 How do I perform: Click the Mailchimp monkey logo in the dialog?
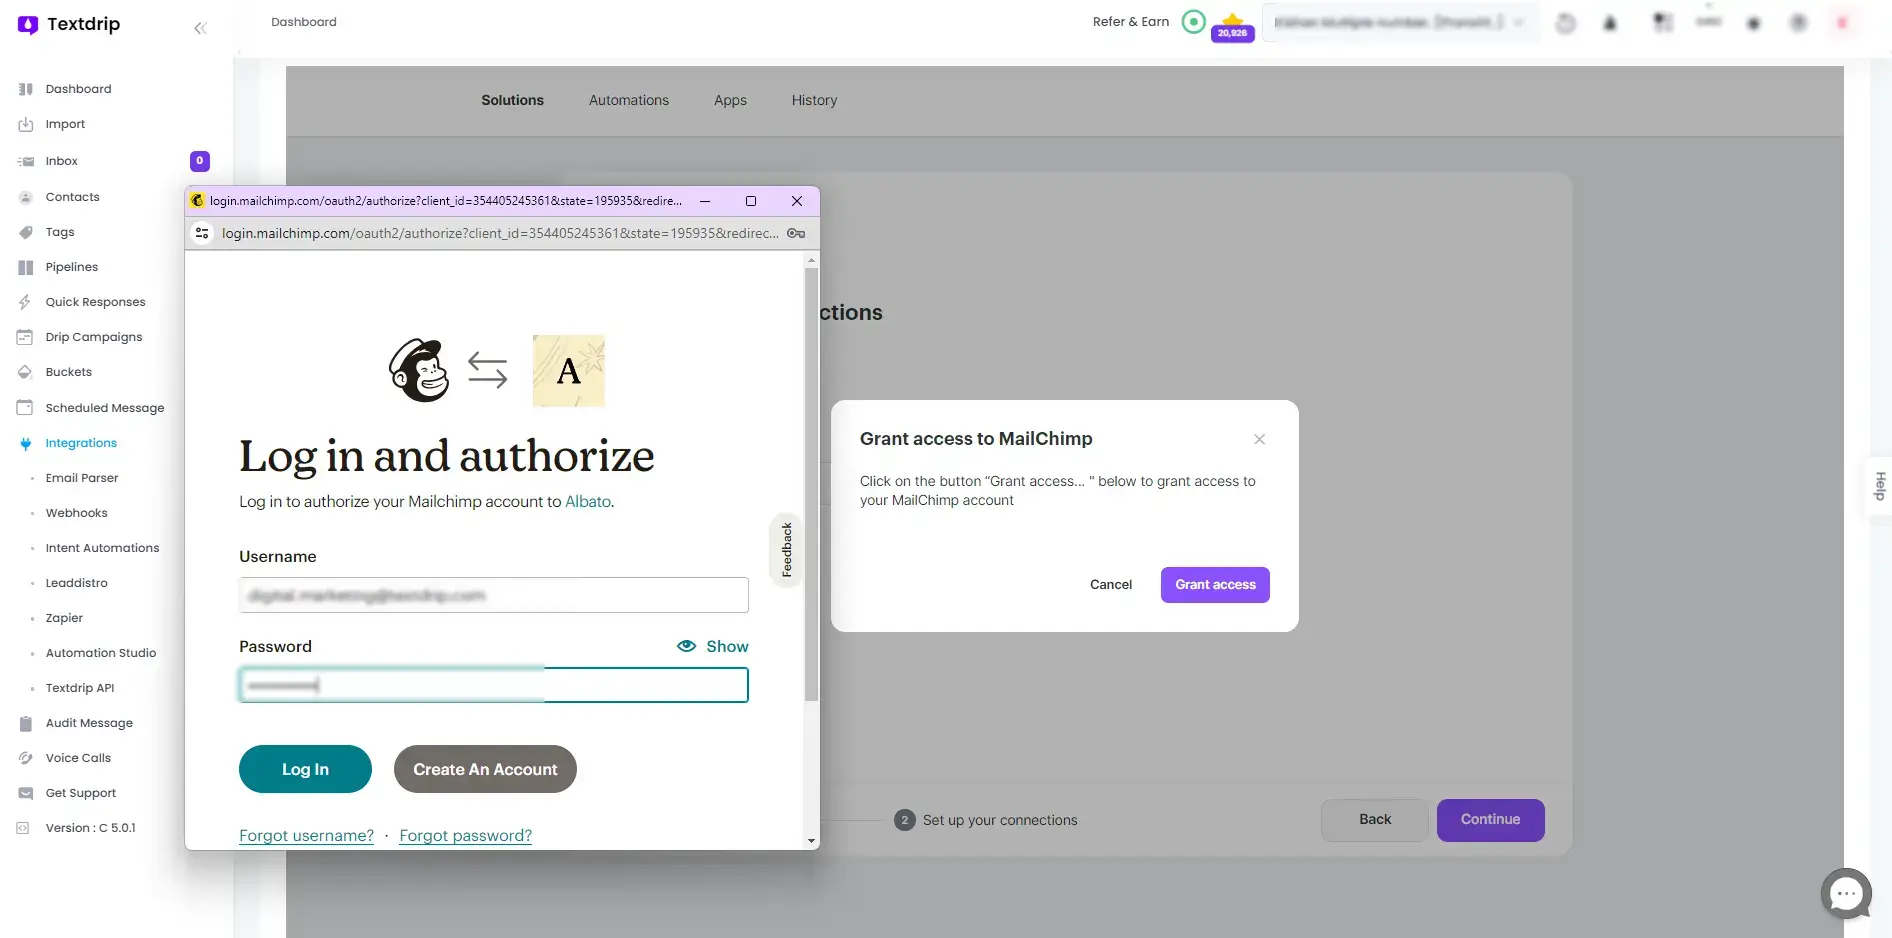tap(418, 369)
